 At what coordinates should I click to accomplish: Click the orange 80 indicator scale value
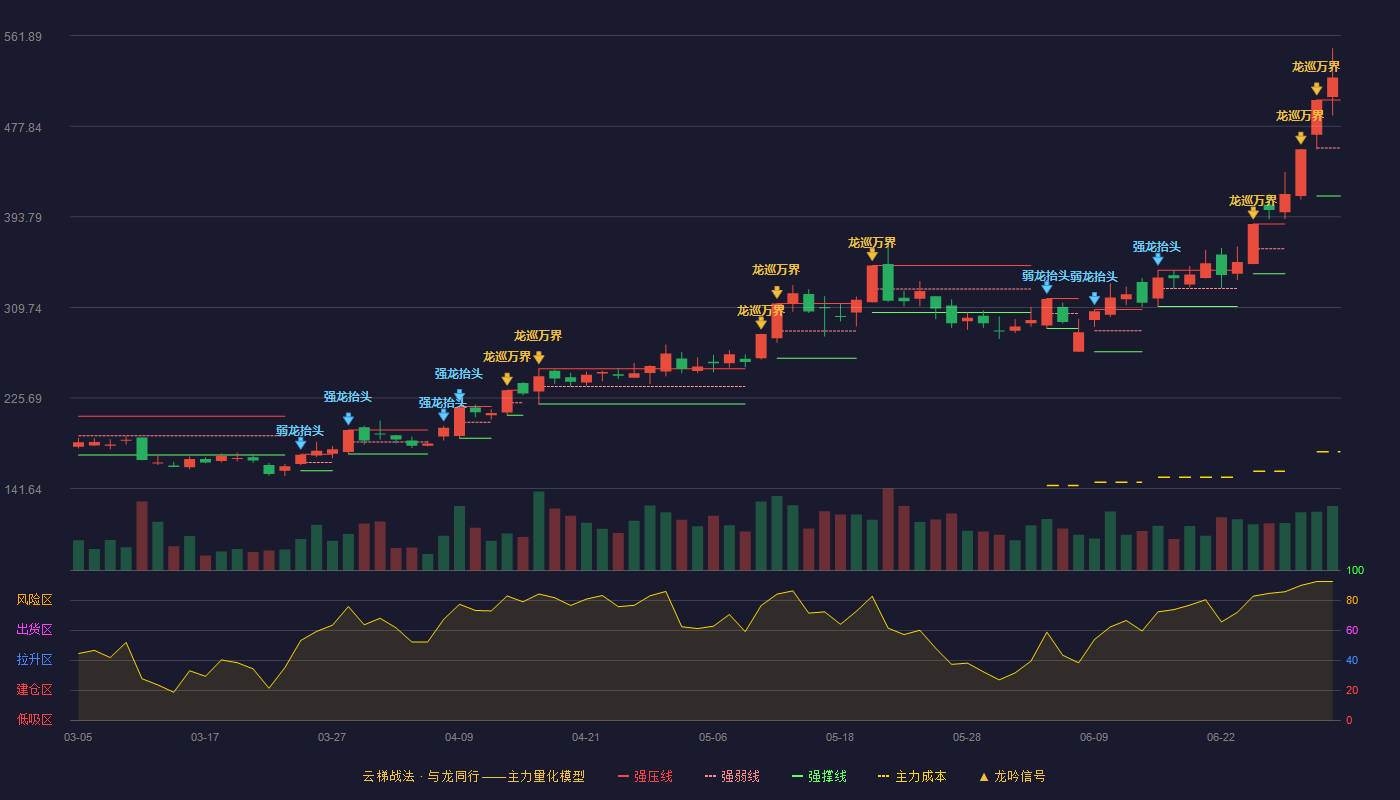pos(1352,600)
